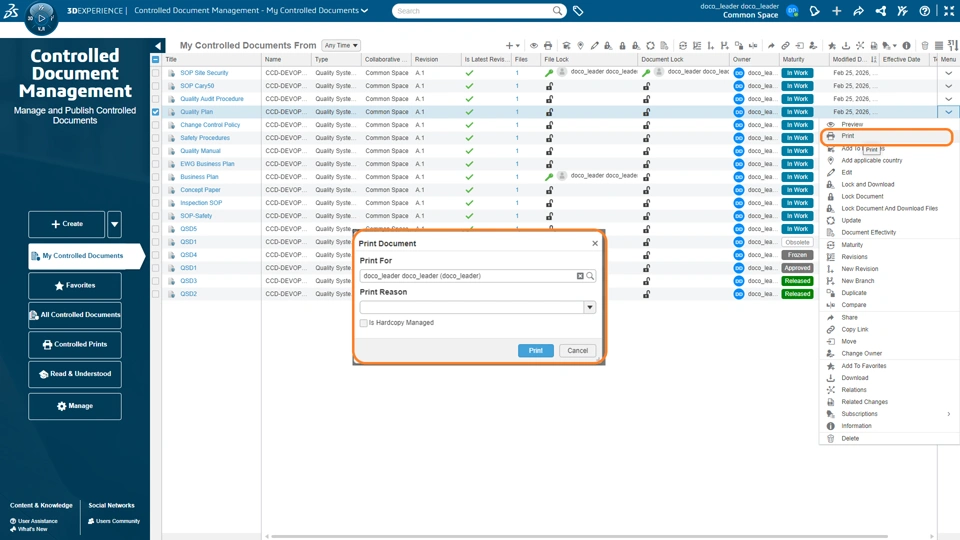The height and width of the screenshot is (540, 960).
Task: Click the toolbar Edit pencil icon
Action: click(x=594, y=45)
